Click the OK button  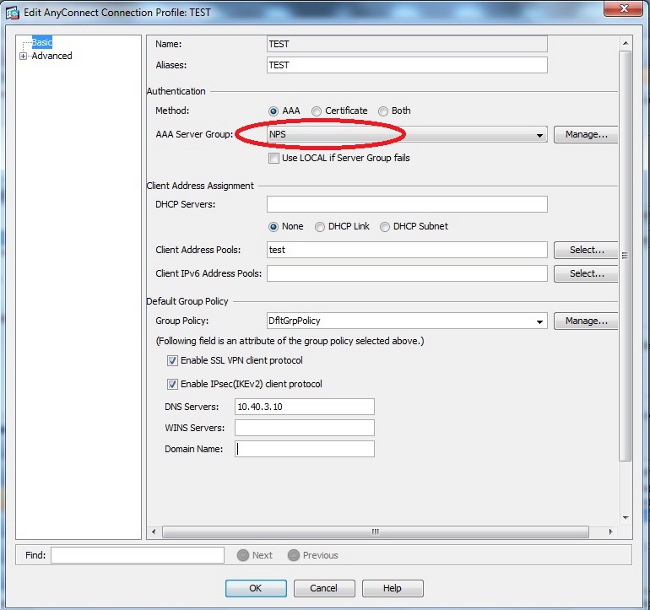coord(256,588)
